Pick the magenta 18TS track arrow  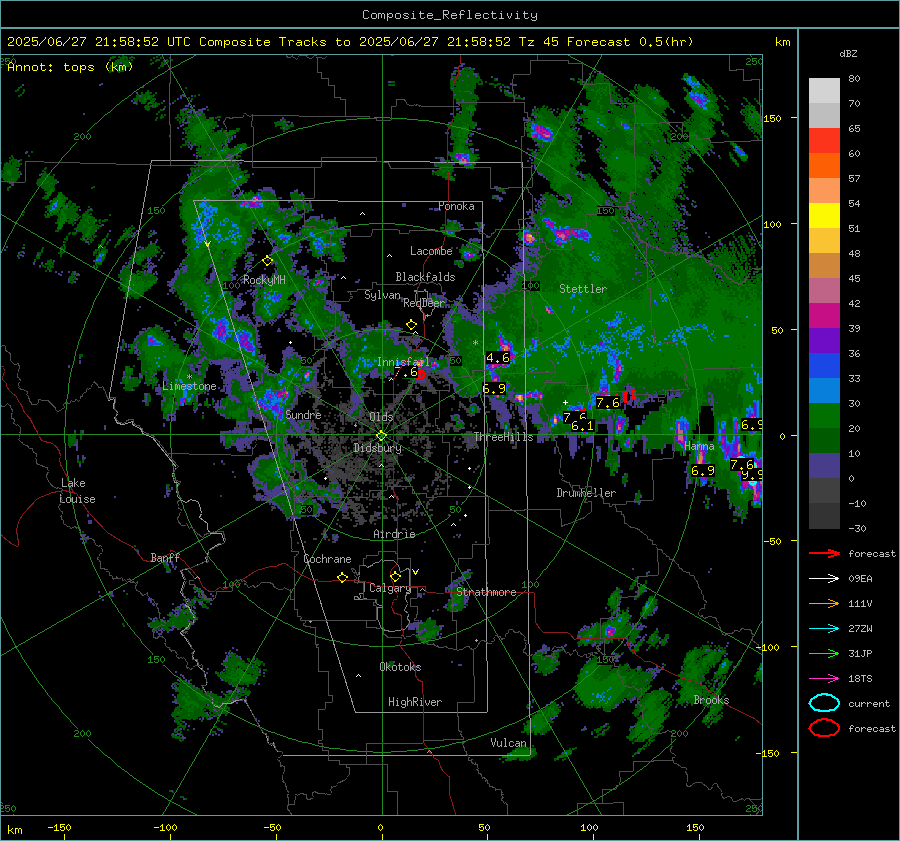(824, 679)
